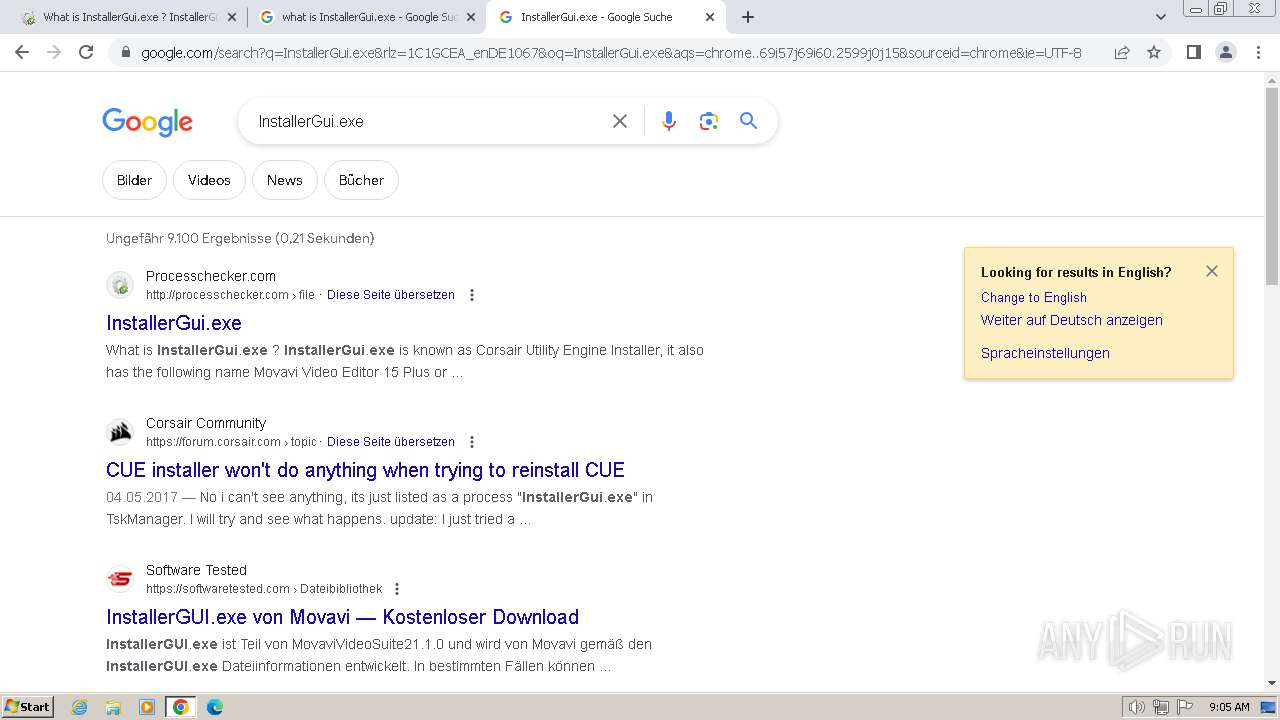The height and width of the screenshot is (720, 1280).
Task: Open the InstallerGui.exe Processchecker result
Action: pos(174,323)
